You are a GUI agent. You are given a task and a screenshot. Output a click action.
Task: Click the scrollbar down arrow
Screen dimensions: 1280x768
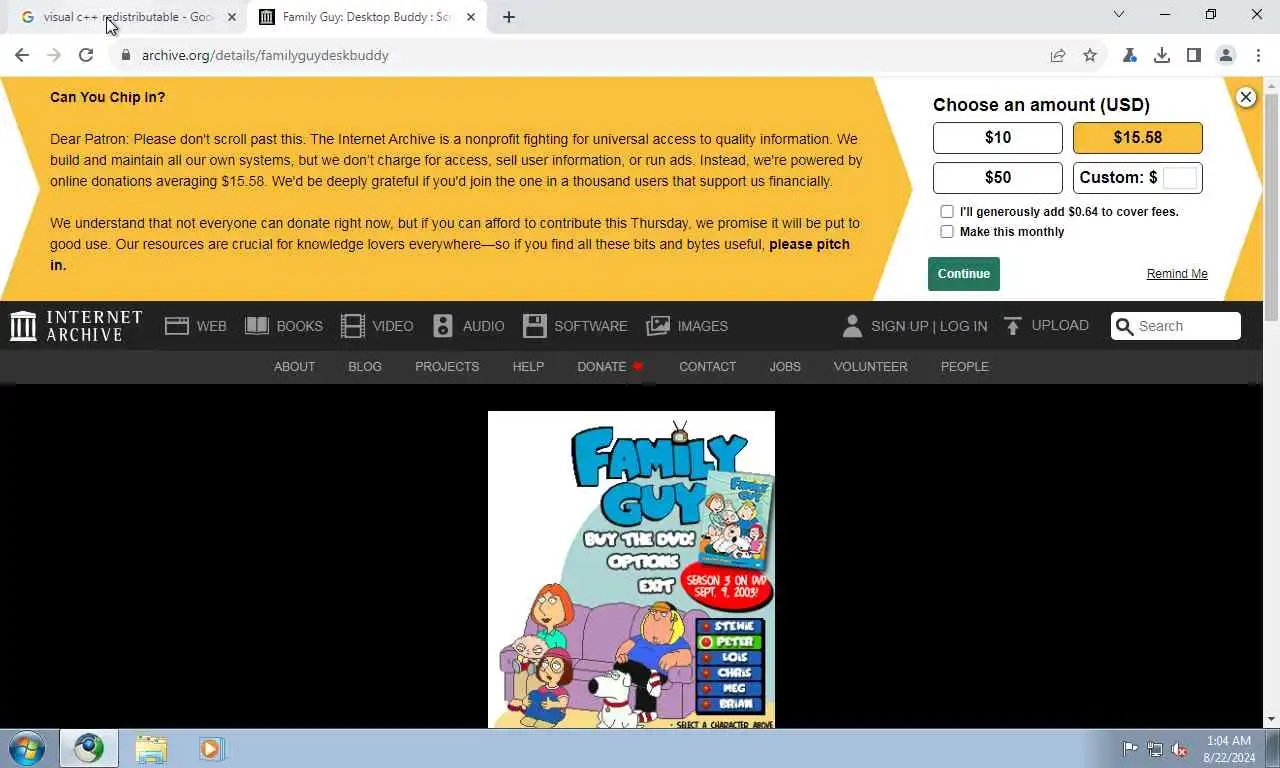coord(1271,719)
